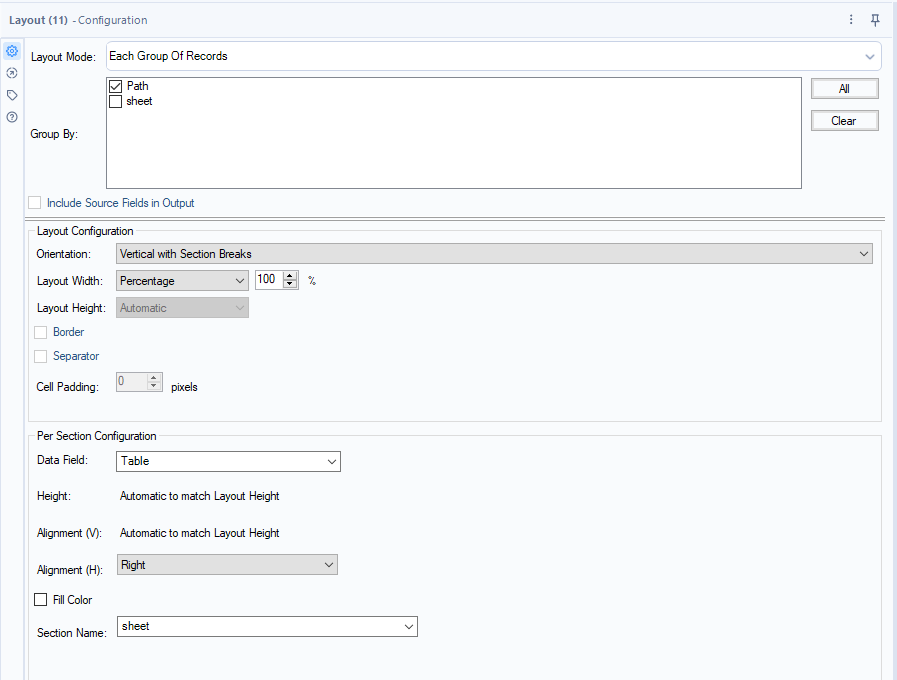Select the Configuration gear icon in sidebar
897x680 pixels.
(12, 50)
